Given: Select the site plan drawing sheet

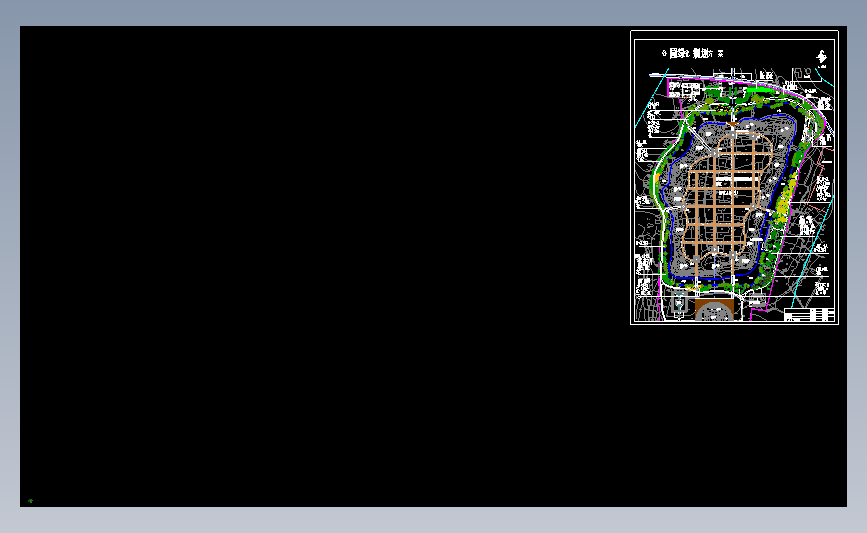Looking at the screenshot, I should (734, 177).
